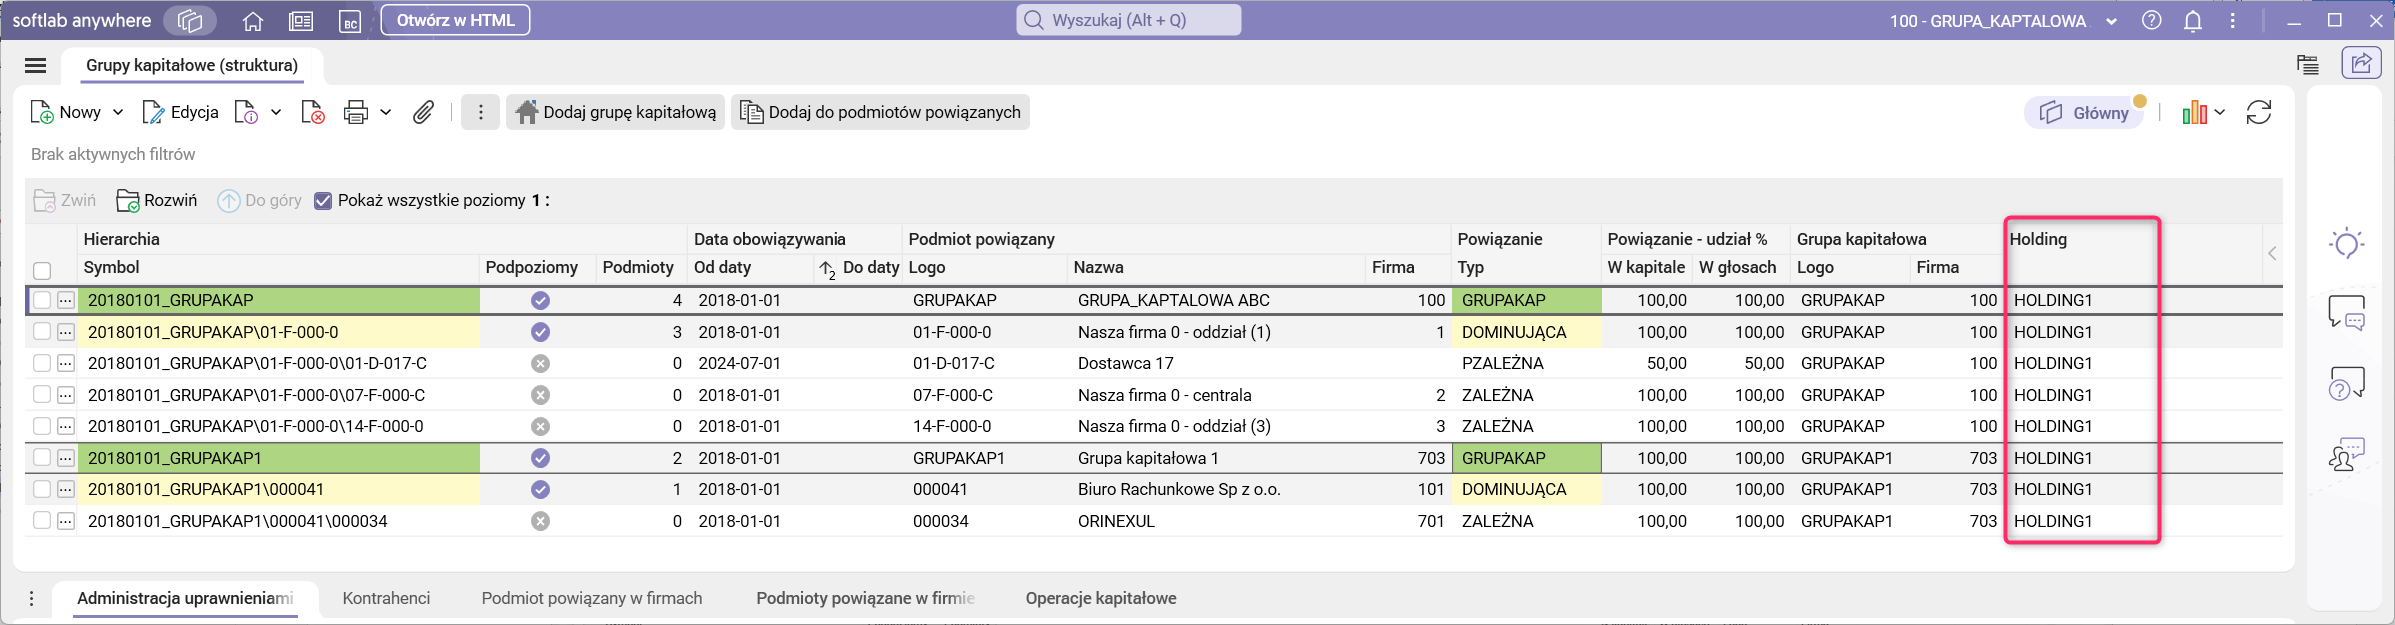Click the delete document icon
The height and width of the screenshot is (625, 2395).
point(313,112)
